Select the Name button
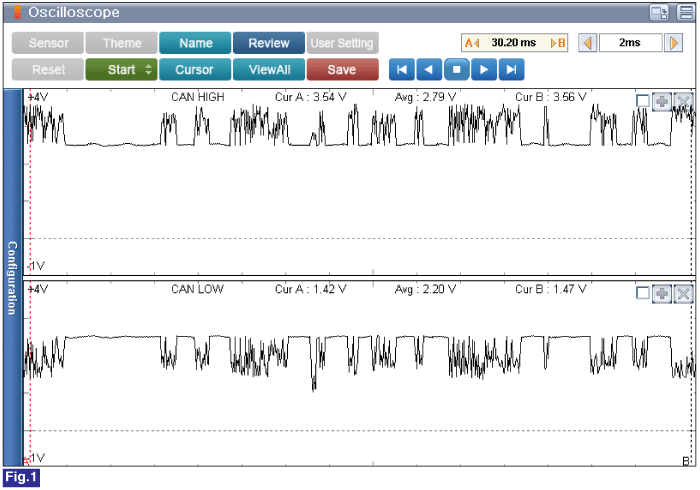 point(195,43)
